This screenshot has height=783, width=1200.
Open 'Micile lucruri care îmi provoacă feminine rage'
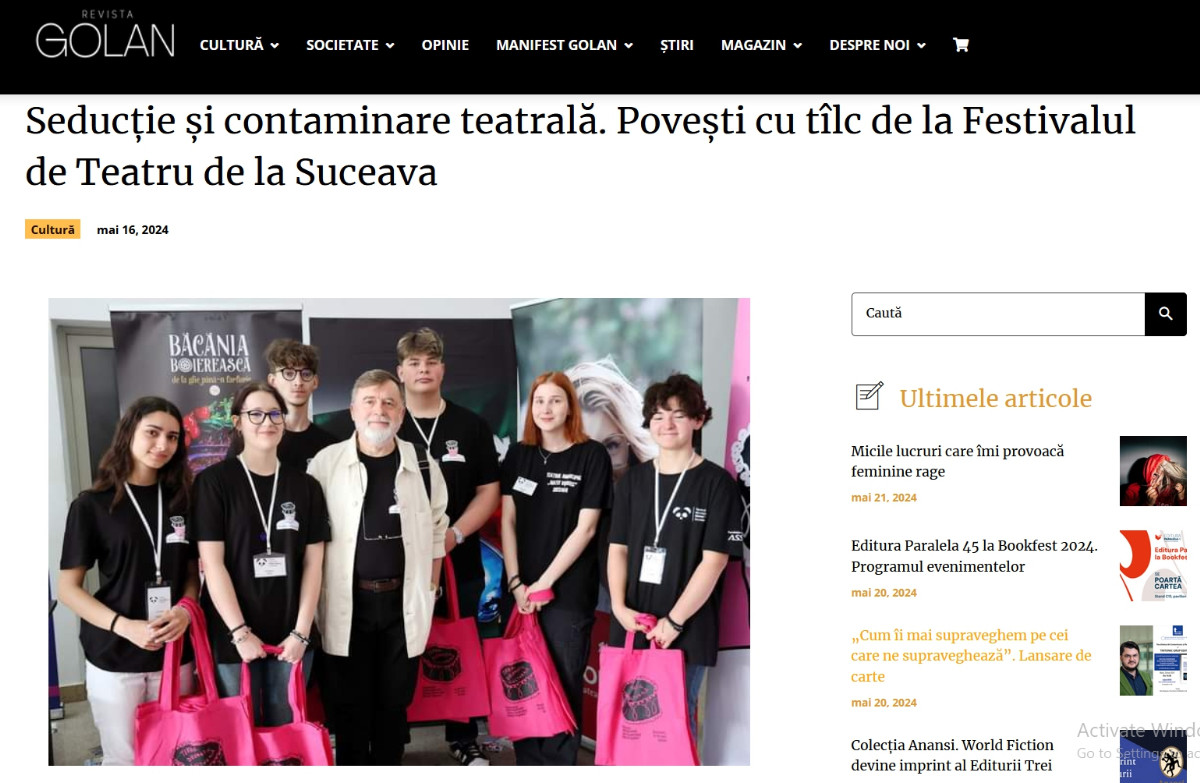point(957,461)
